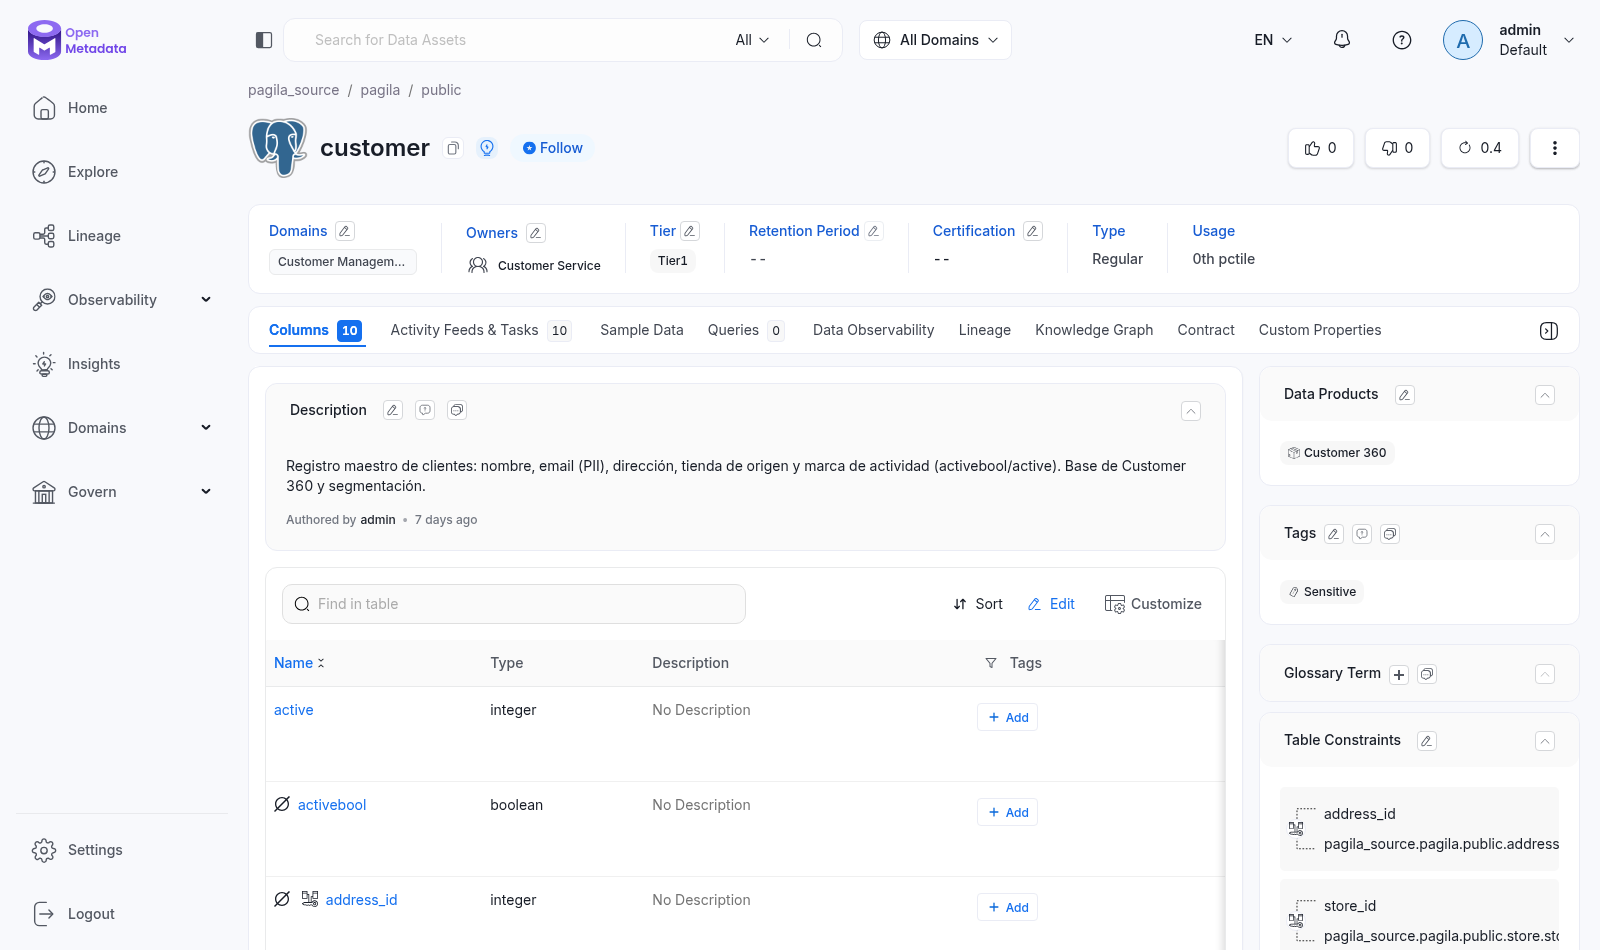Open the EN language dropdown

click(1273, 40)
